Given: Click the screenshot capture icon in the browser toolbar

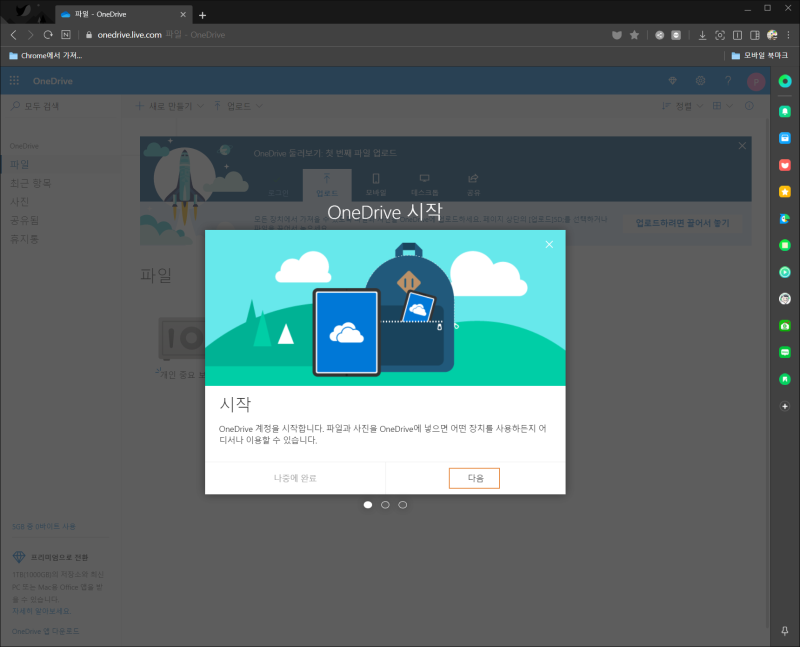Looking at the screenshot, I should pyautogui.click(x=720, y=35).
